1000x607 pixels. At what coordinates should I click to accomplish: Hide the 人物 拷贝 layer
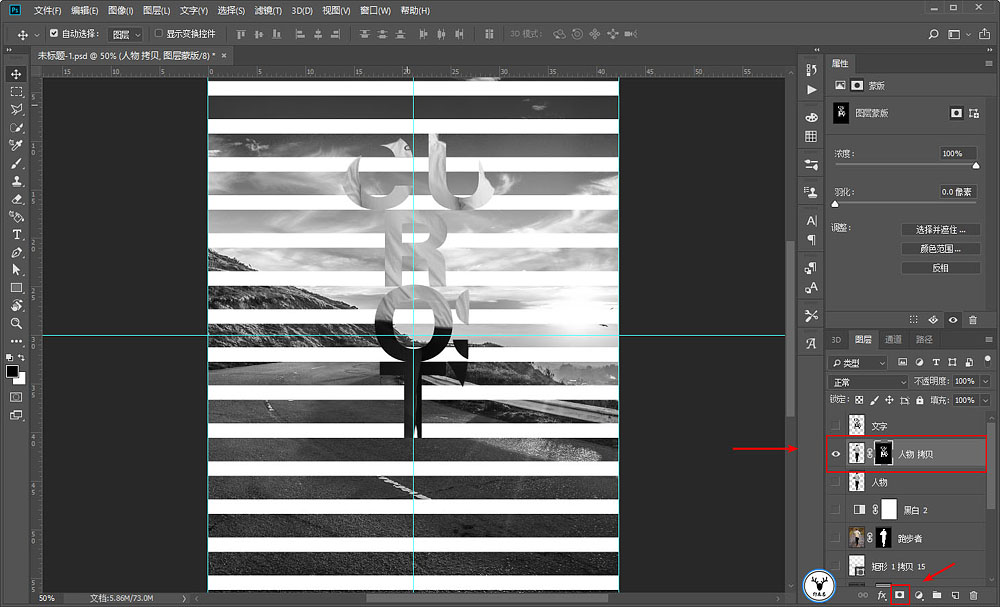835,454
